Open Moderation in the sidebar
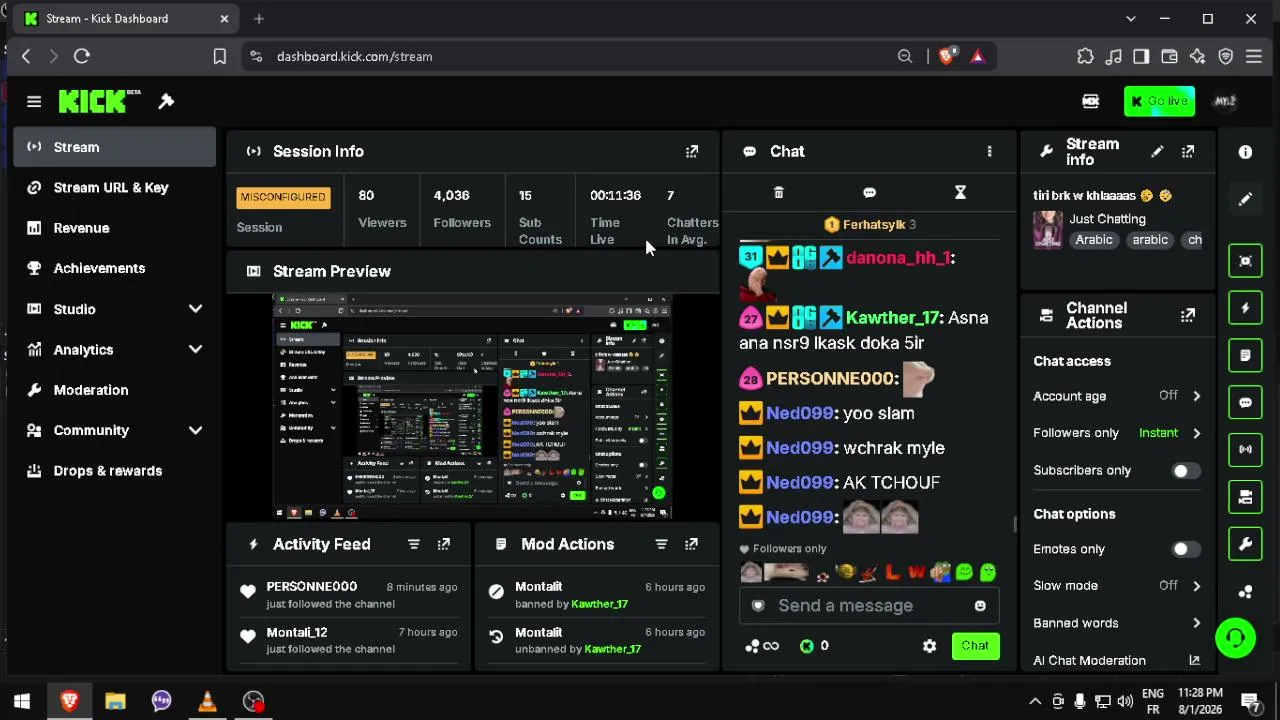Image resolution: width=1280 pixels, height=720 pixels. click(x=115, y=390)
